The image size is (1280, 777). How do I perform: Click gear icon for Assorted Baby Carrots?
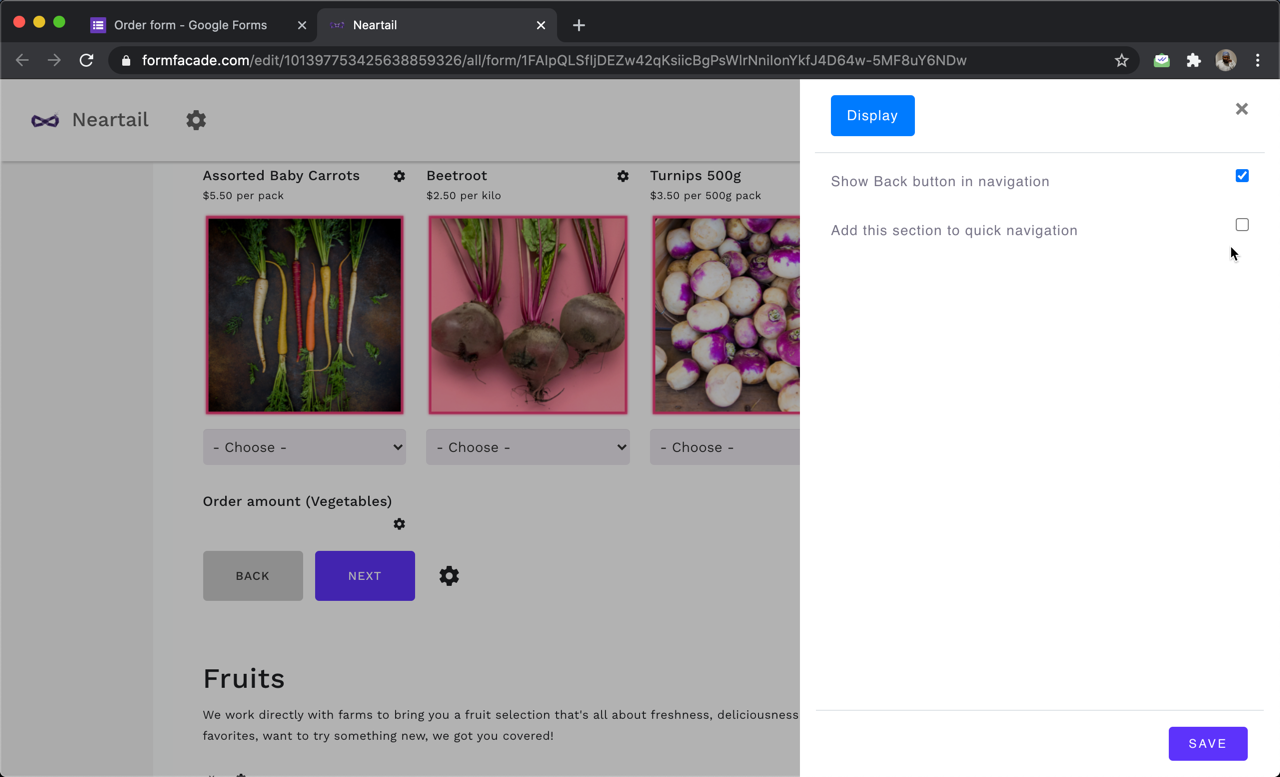[x=399, y=176]
